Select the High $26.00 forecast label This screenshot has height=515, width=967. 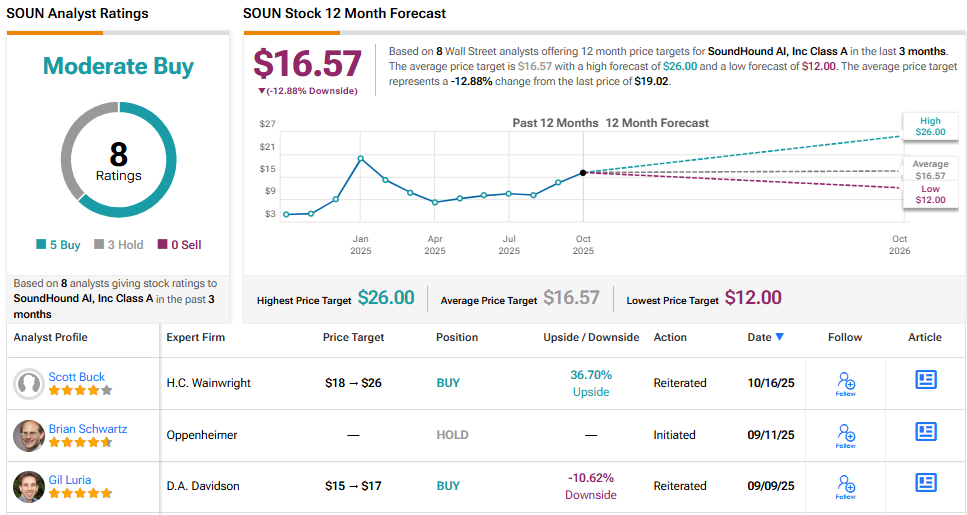[930, 125]
